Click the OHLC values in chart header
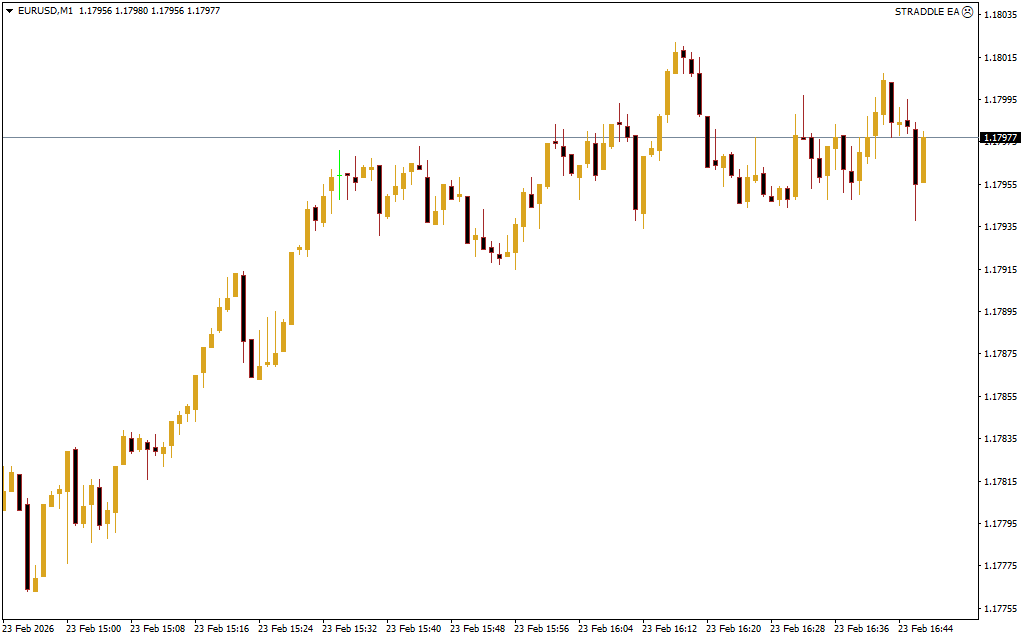 [x=149, y=11]
